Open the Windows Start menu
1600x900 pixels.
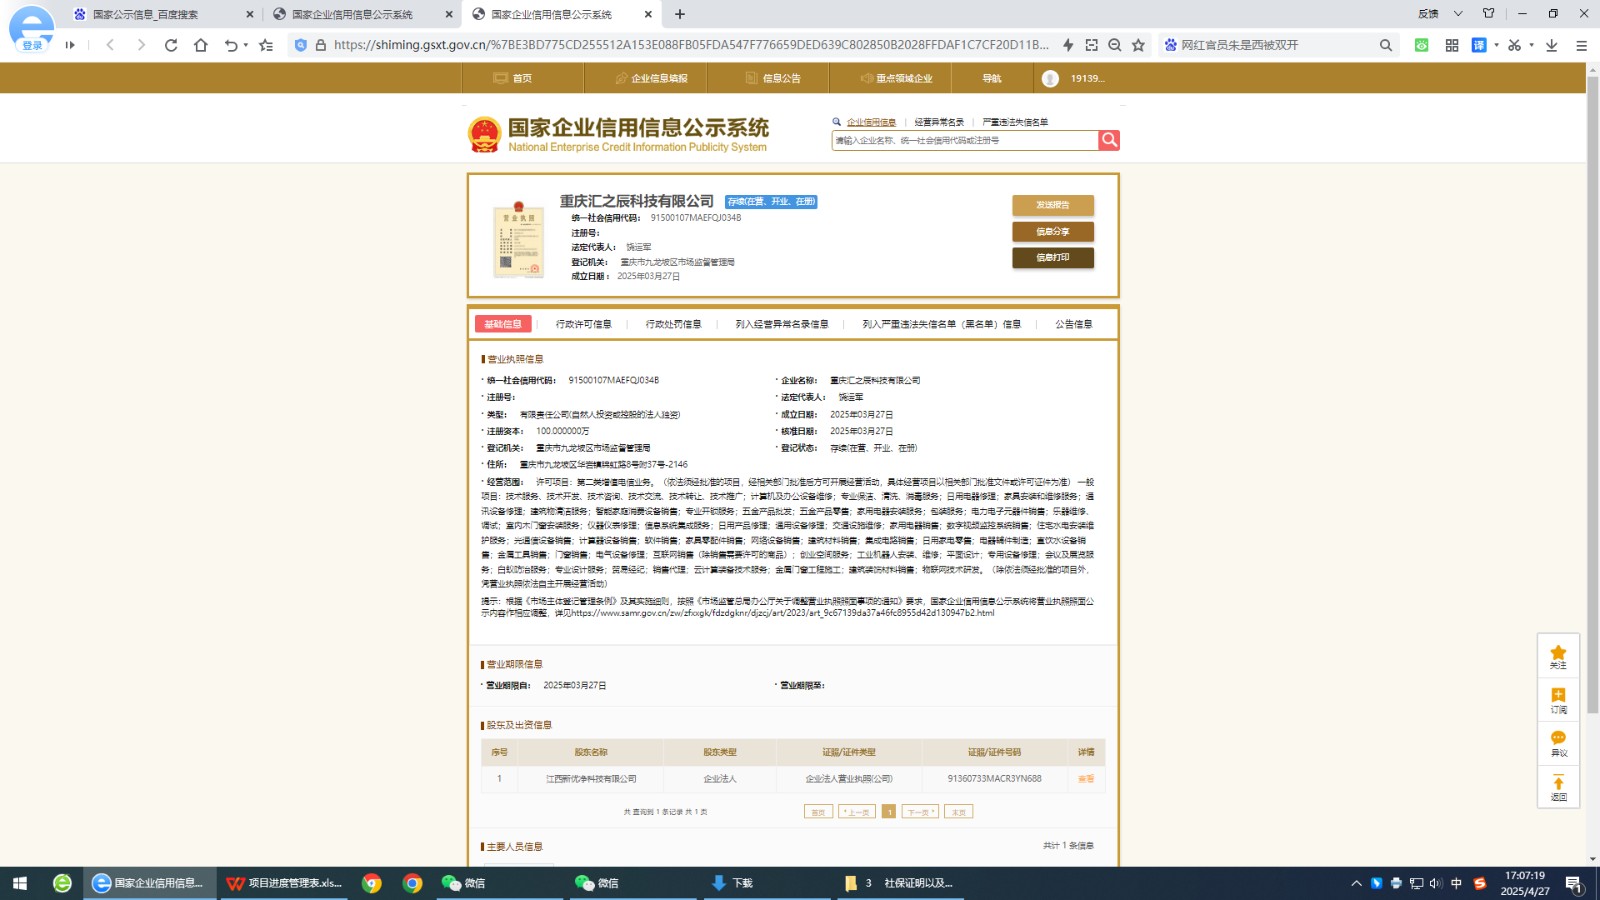(x=19, y=883)
